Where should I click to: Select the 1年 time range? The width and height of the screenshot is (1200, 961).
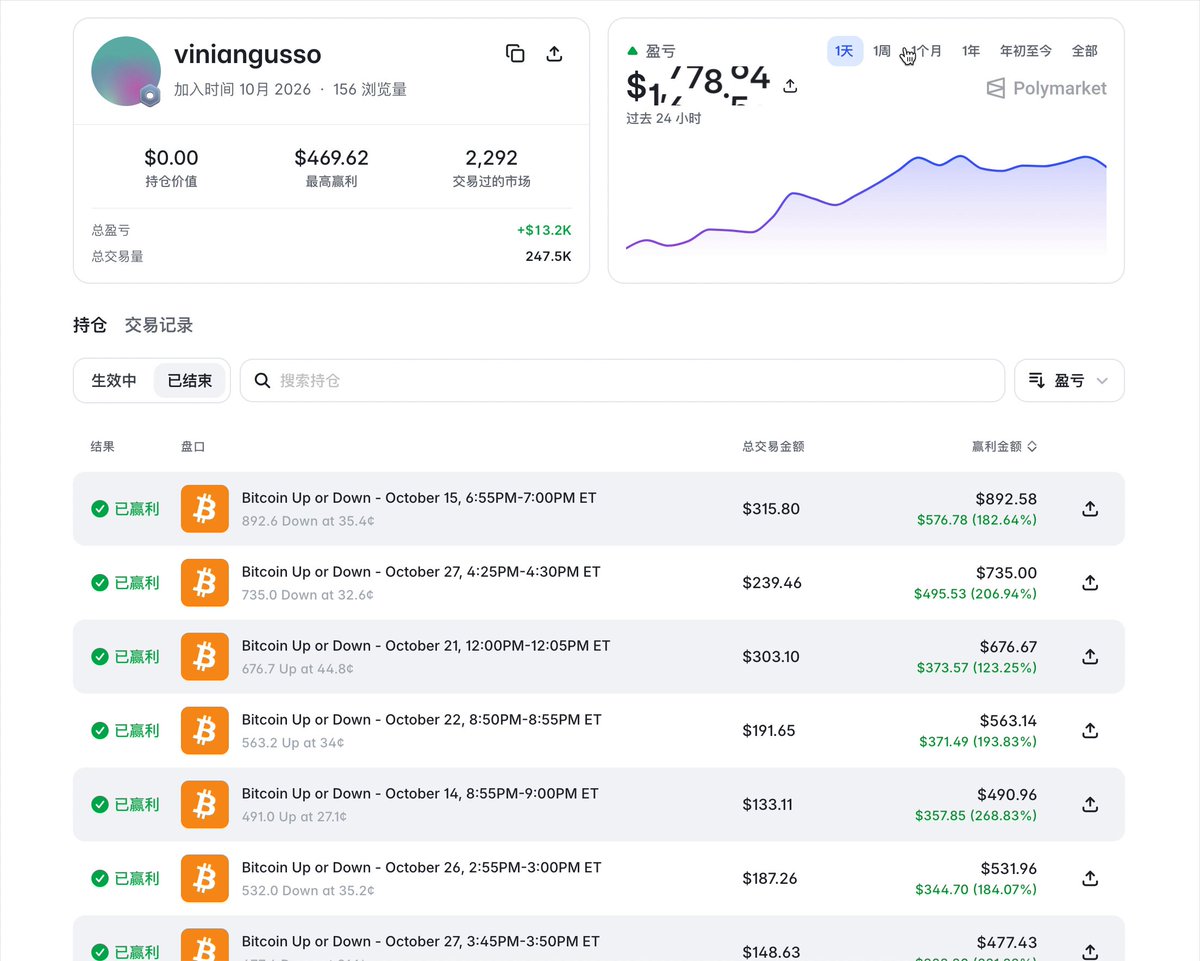[x=971, y=51]
